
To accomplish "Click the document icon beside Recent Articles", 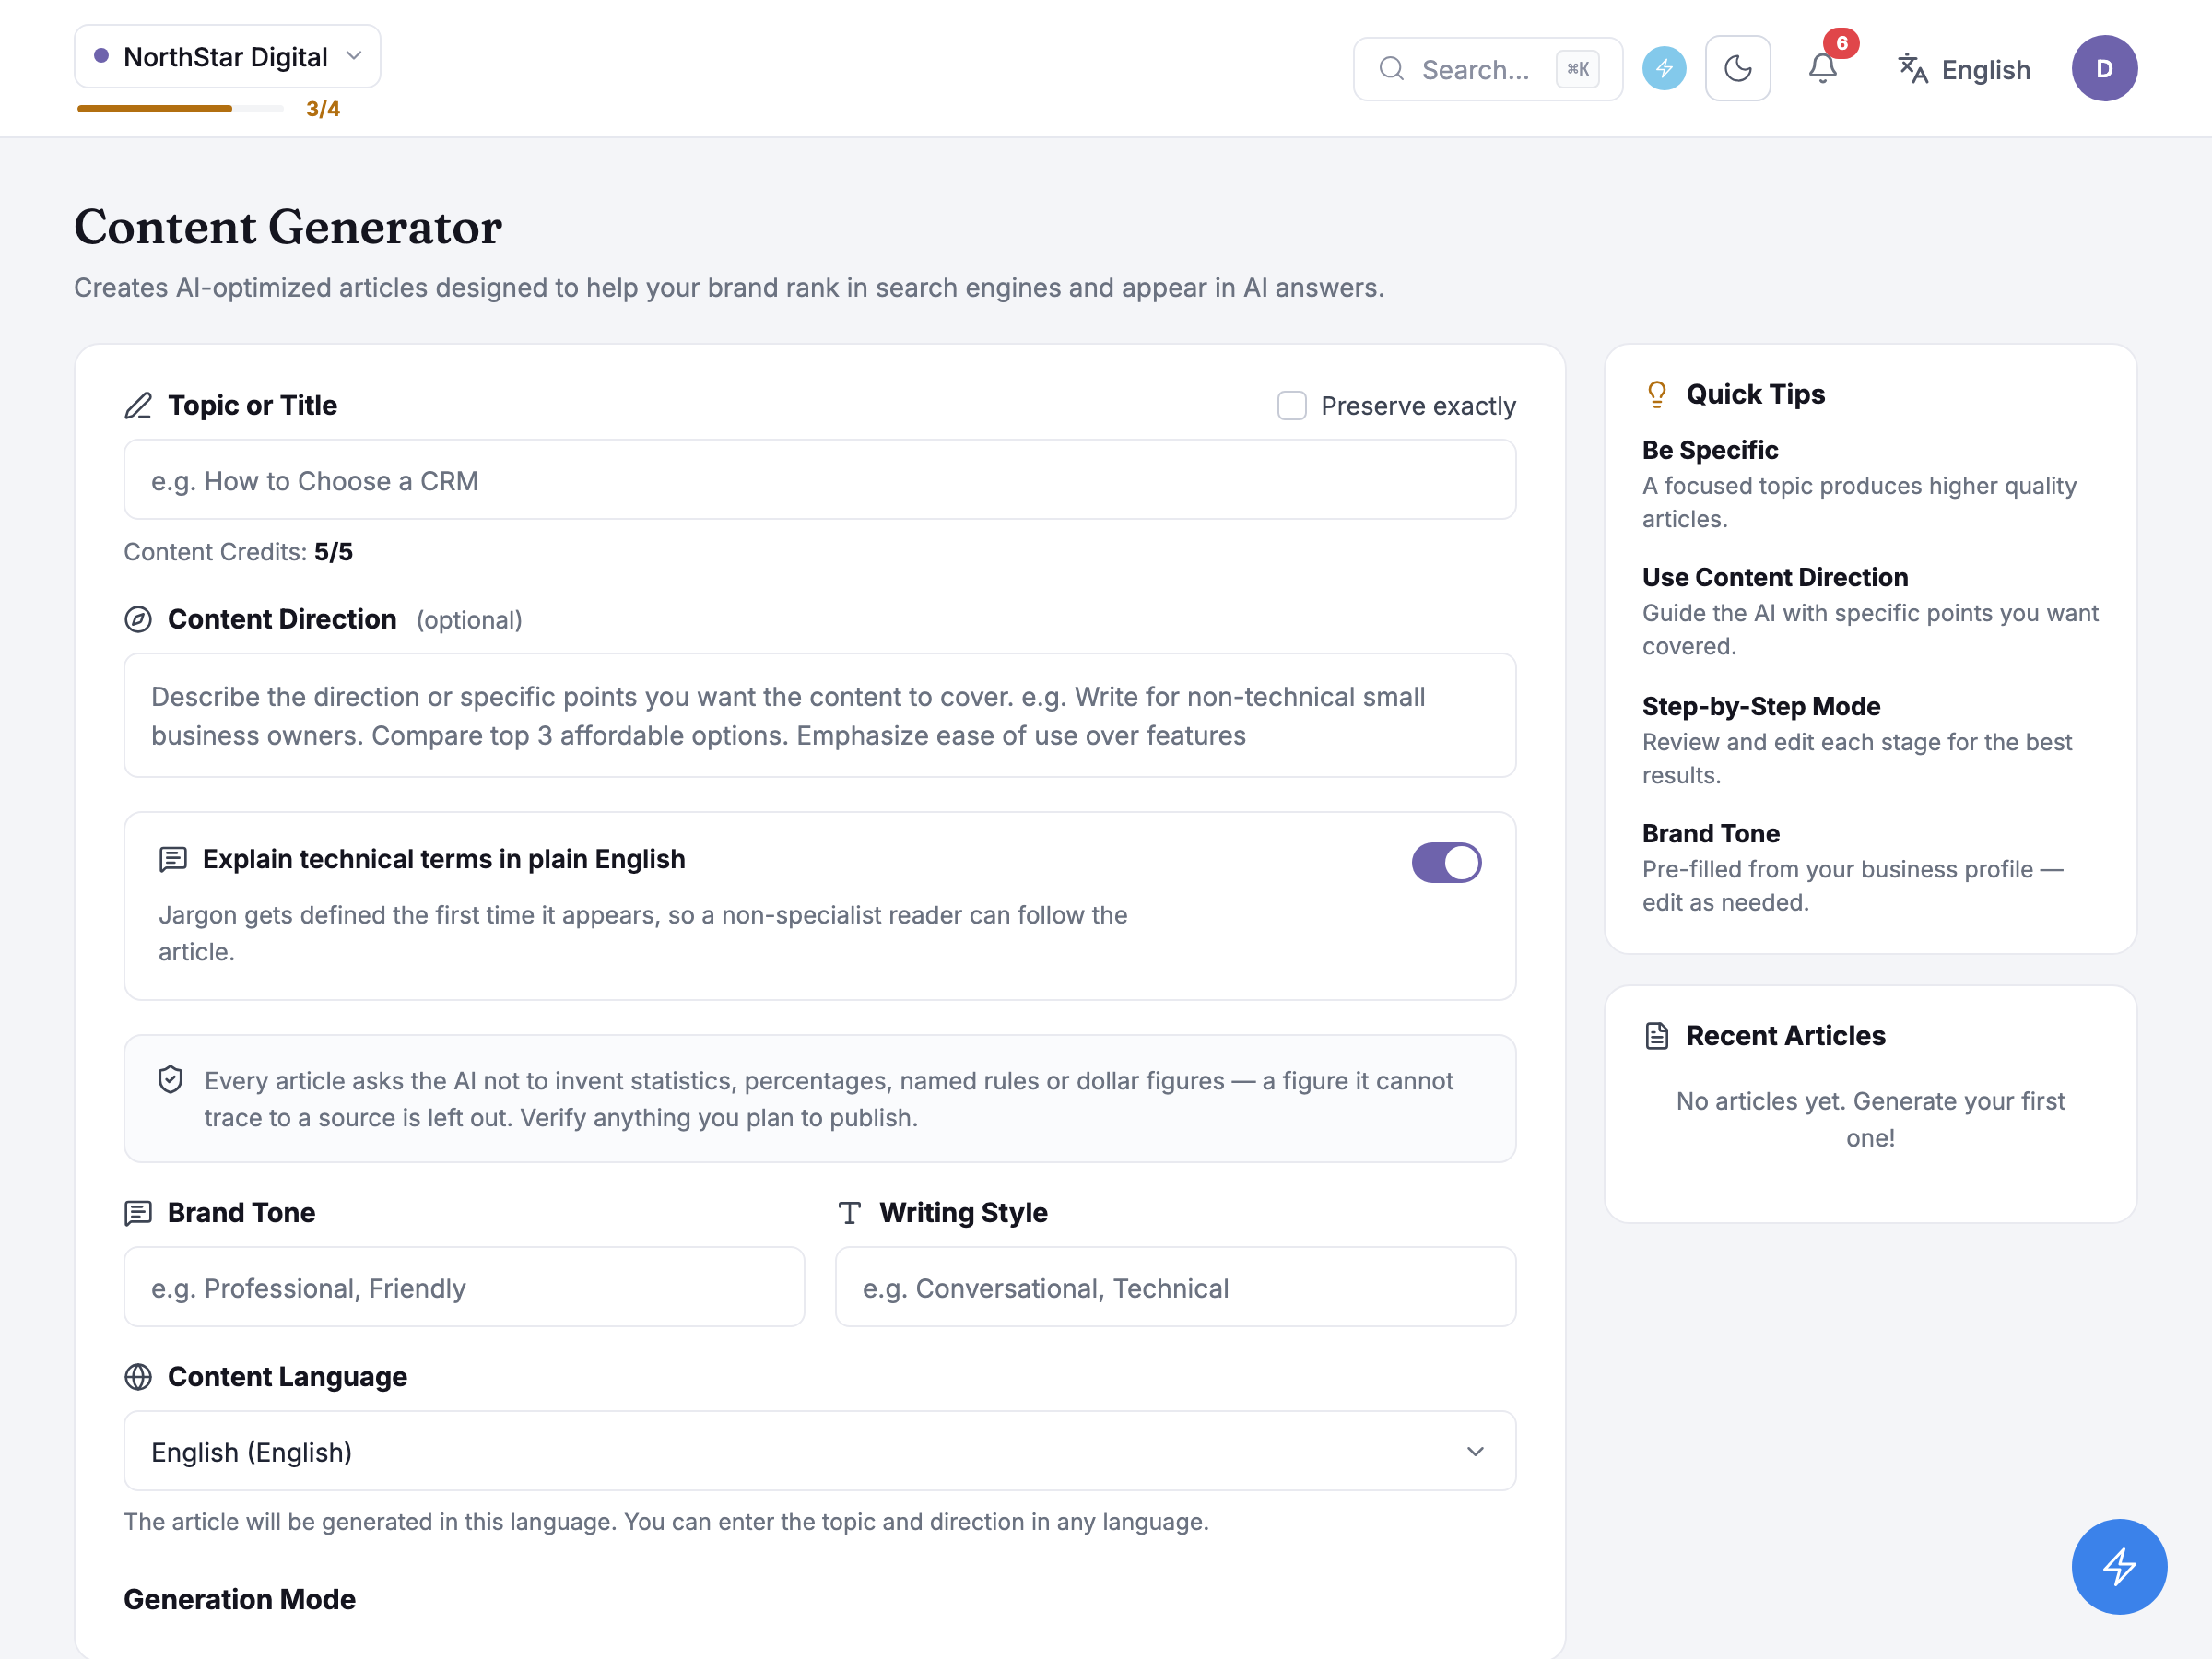I will click(x=1656, y=1035).
